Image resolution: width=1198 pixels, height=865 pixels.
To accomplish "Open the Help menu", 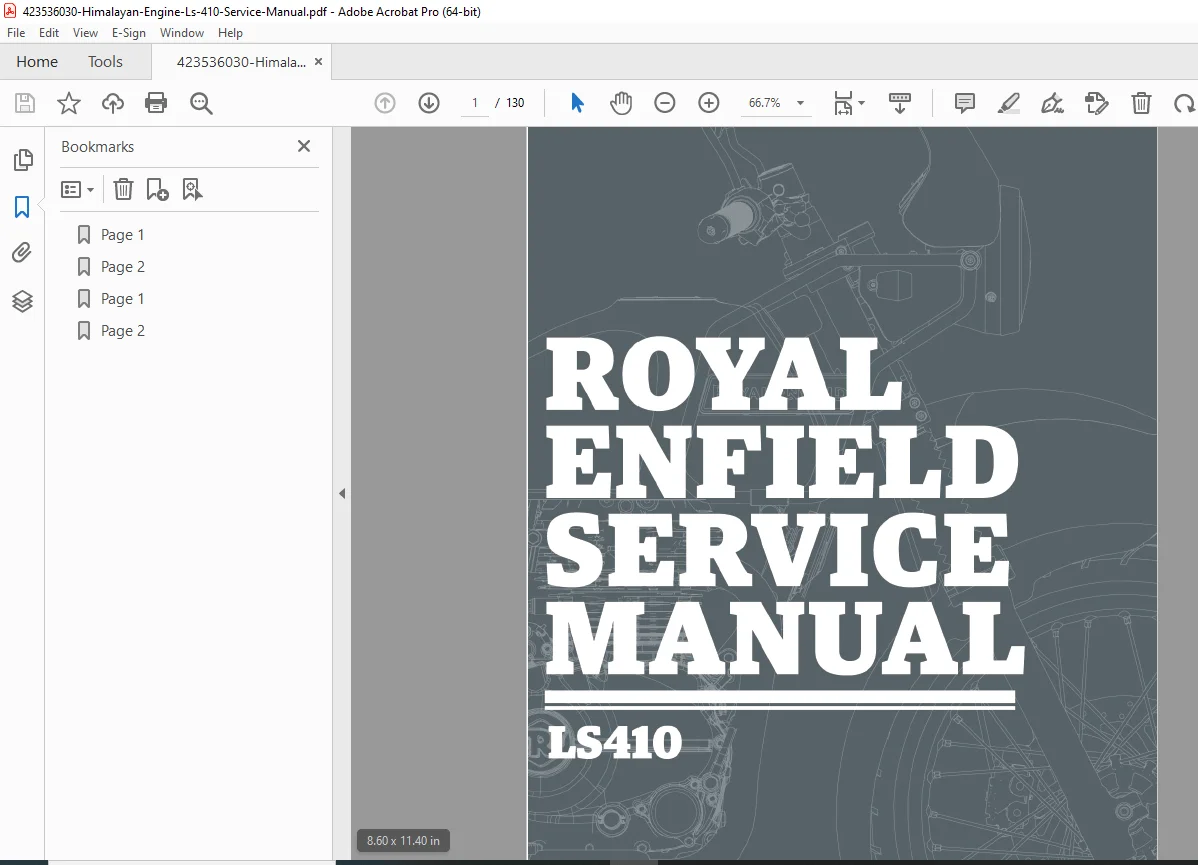I will [230, 33].
